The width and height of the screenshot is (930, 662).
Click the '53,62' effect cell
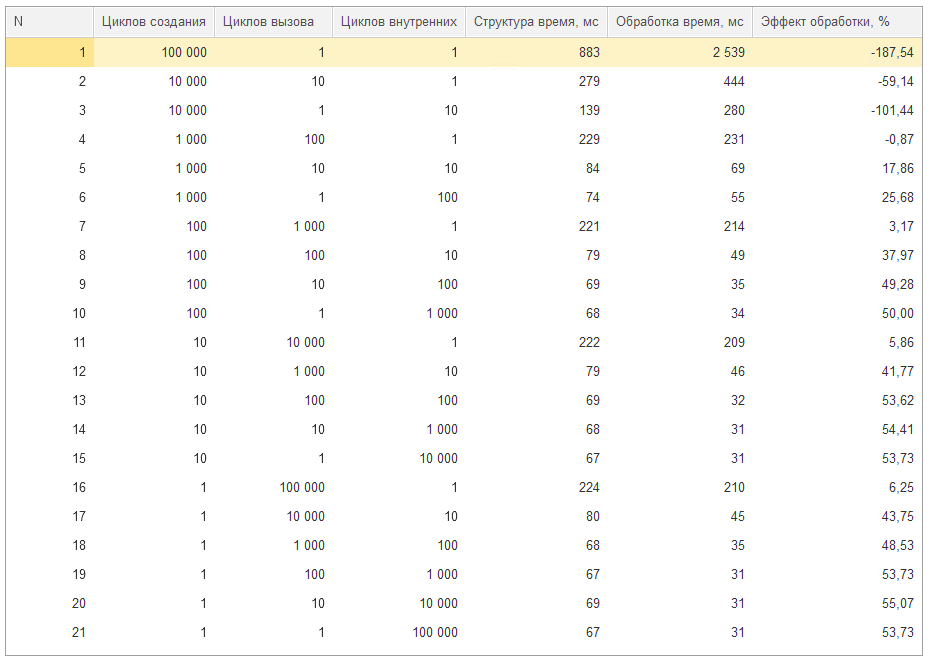[x=837, y=401]
